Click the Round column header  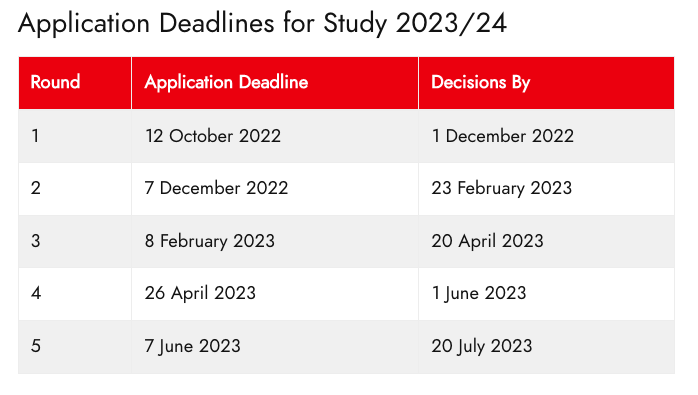[x=75, y=83]
